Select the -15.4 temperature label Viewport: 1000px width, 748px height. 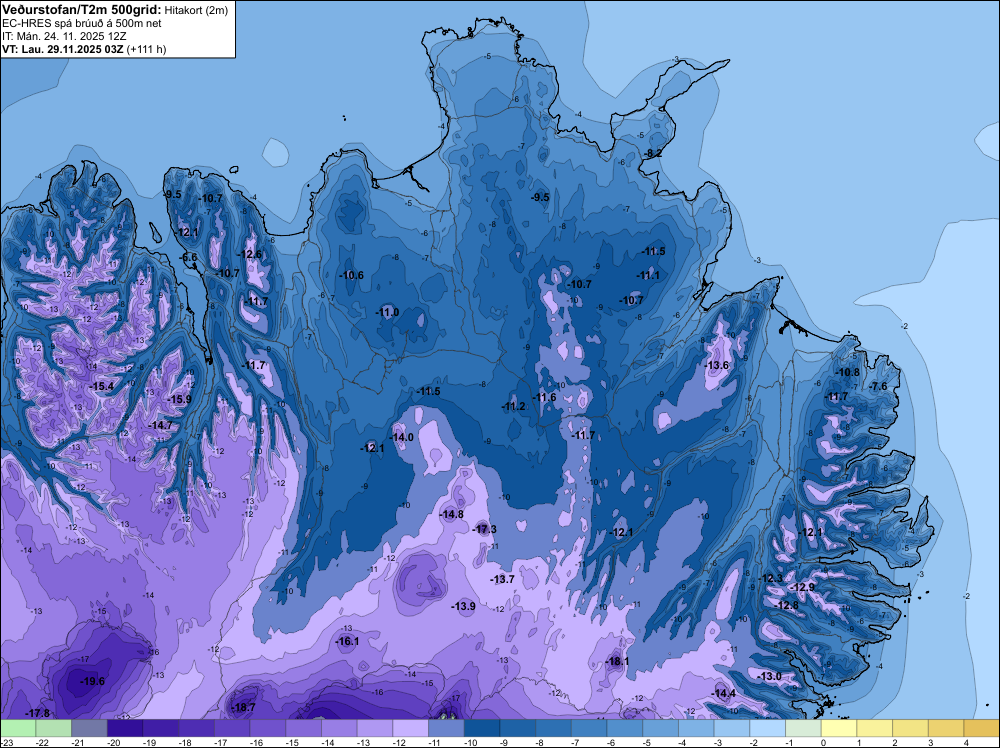point(101,386)
